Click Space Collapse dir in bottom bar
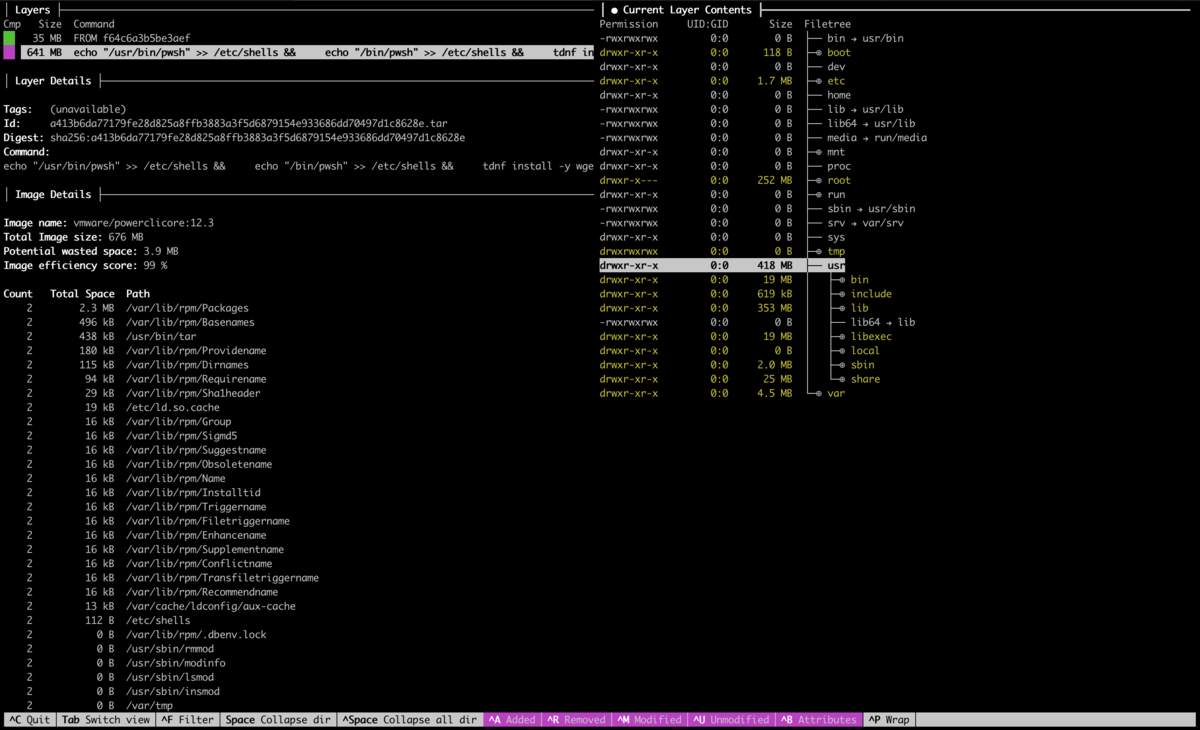The image size is (1200, 730). (278, 720)
